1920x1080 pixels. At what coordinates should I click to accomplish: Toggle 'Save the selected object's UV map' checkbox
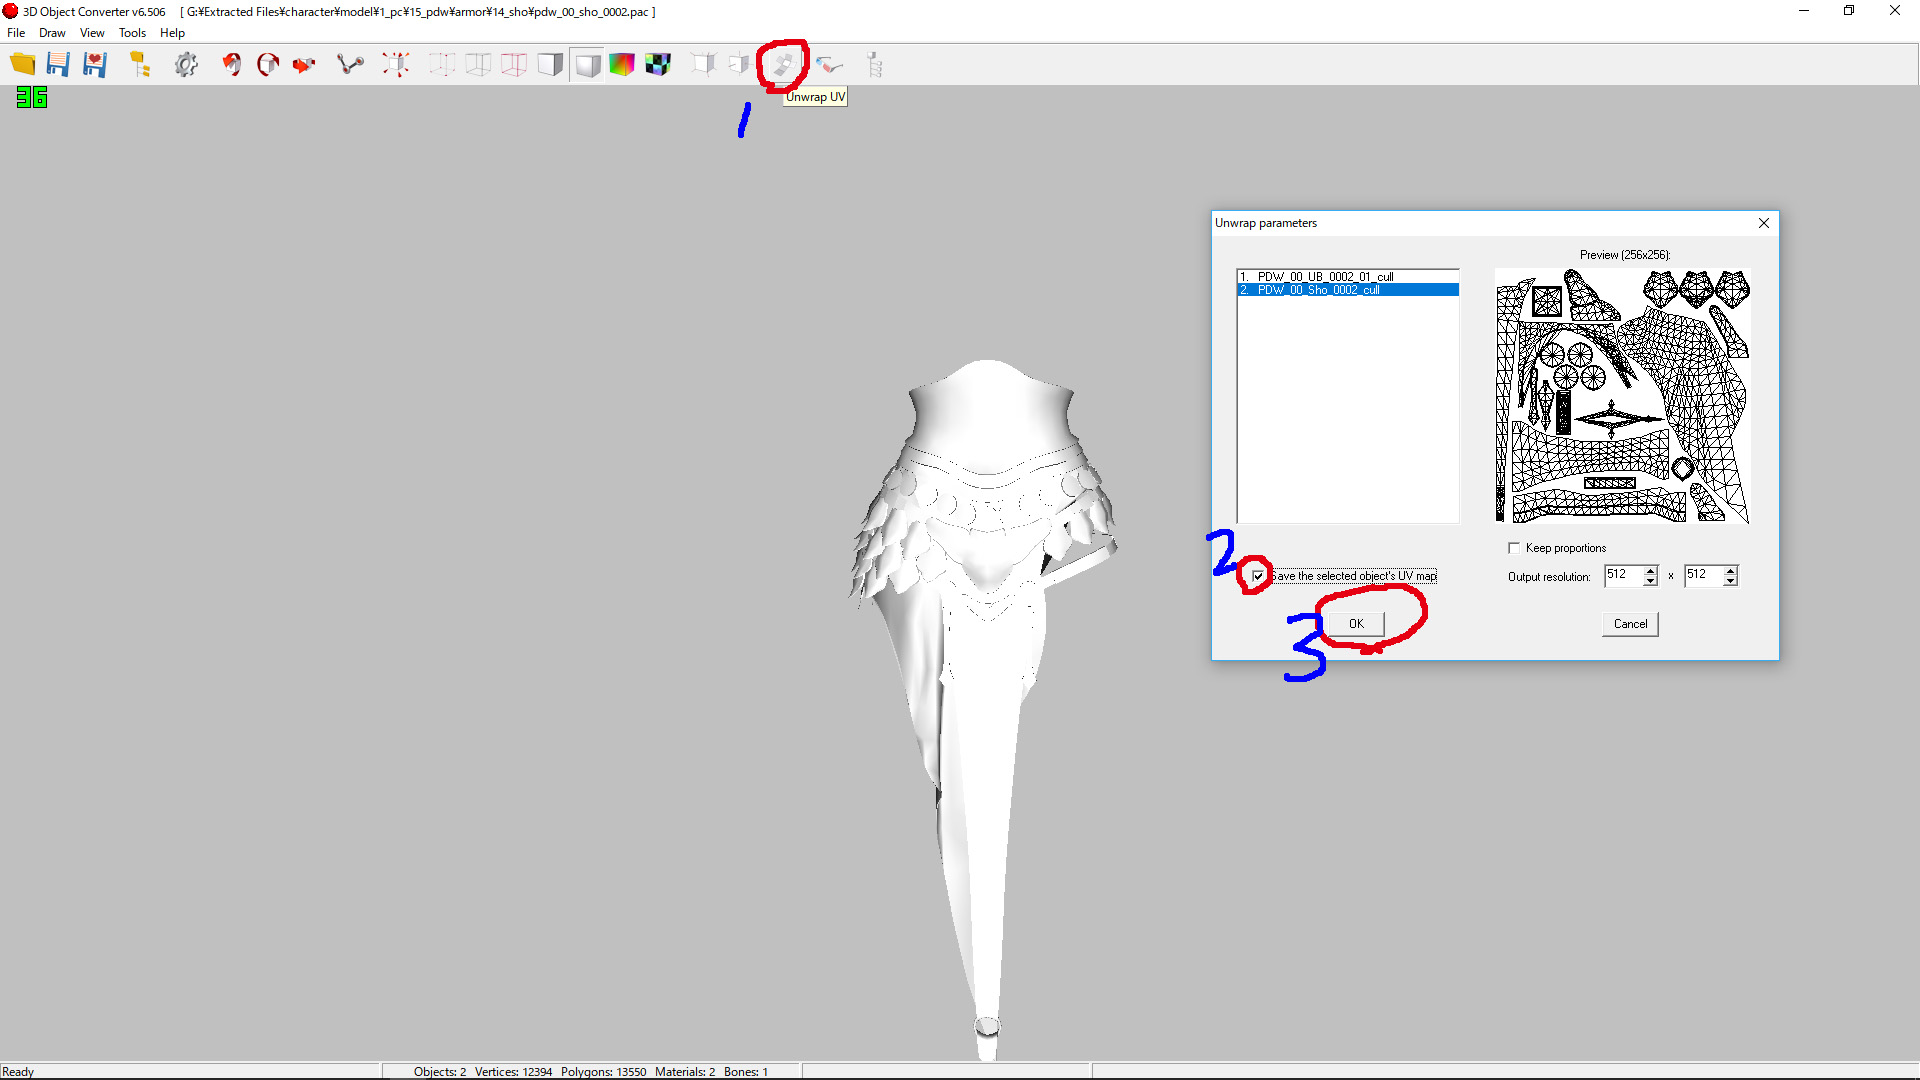[x=1258, y=576]
